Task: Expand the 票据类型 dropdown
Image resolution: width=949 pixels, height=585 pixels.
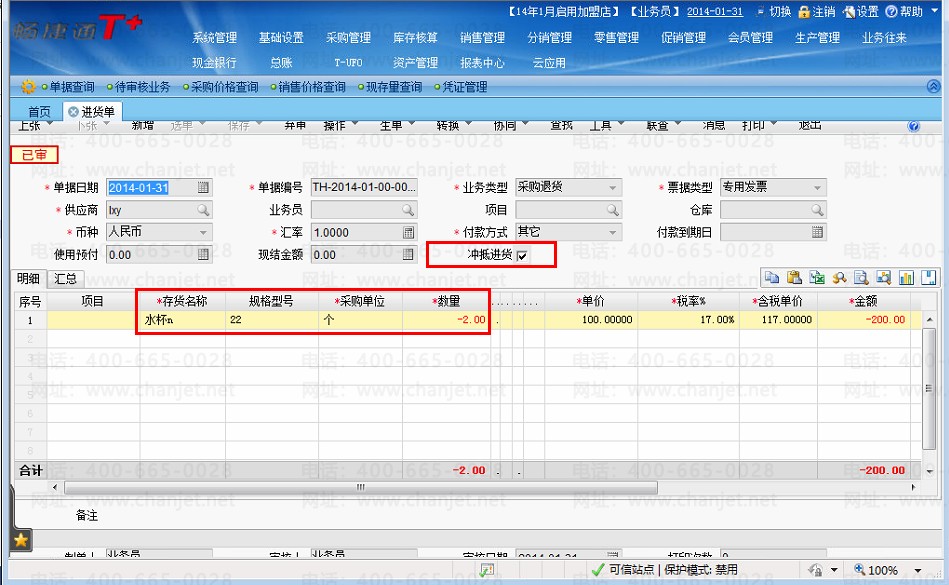Action: pyautogui.click(x=817, y=188)
